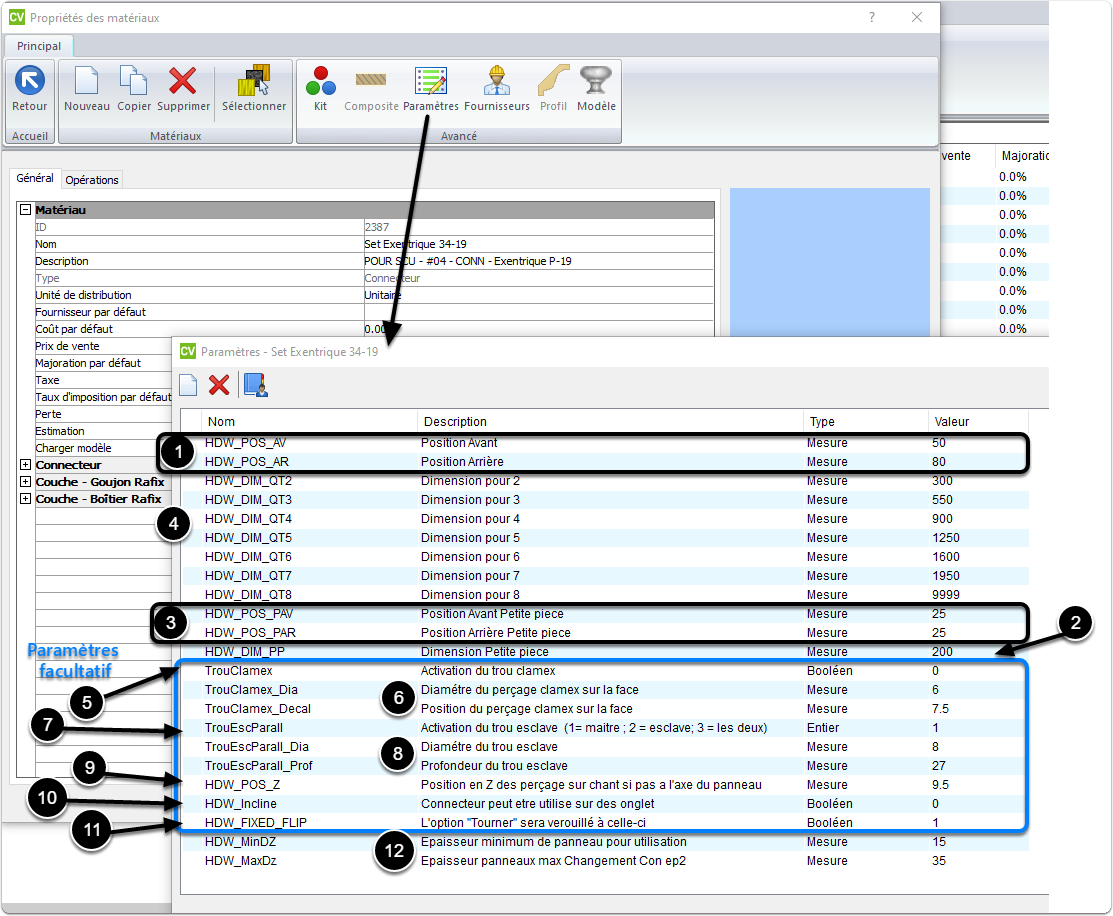Viewport: 1113px width, 916px height.
Task: Expand the Connecteur property group
Action: (25, 465)
